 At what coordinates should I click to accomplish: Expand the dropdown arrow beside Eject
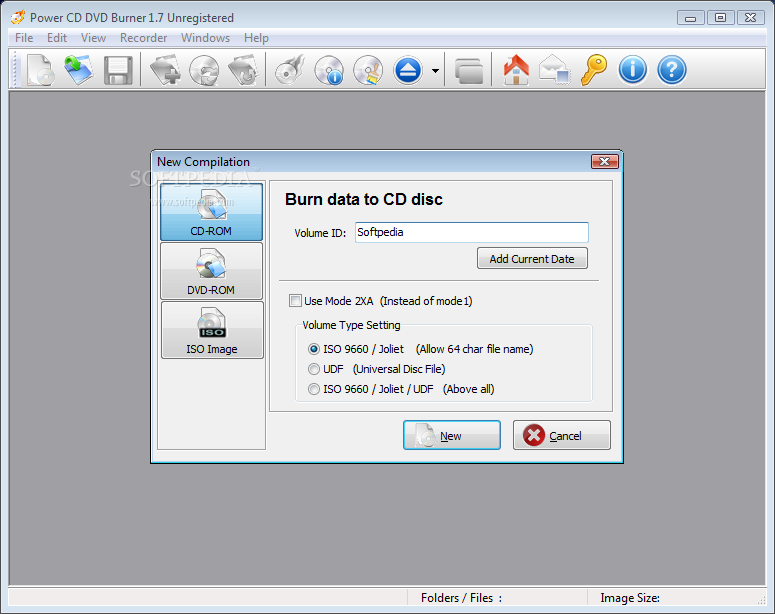click(435, 71)
